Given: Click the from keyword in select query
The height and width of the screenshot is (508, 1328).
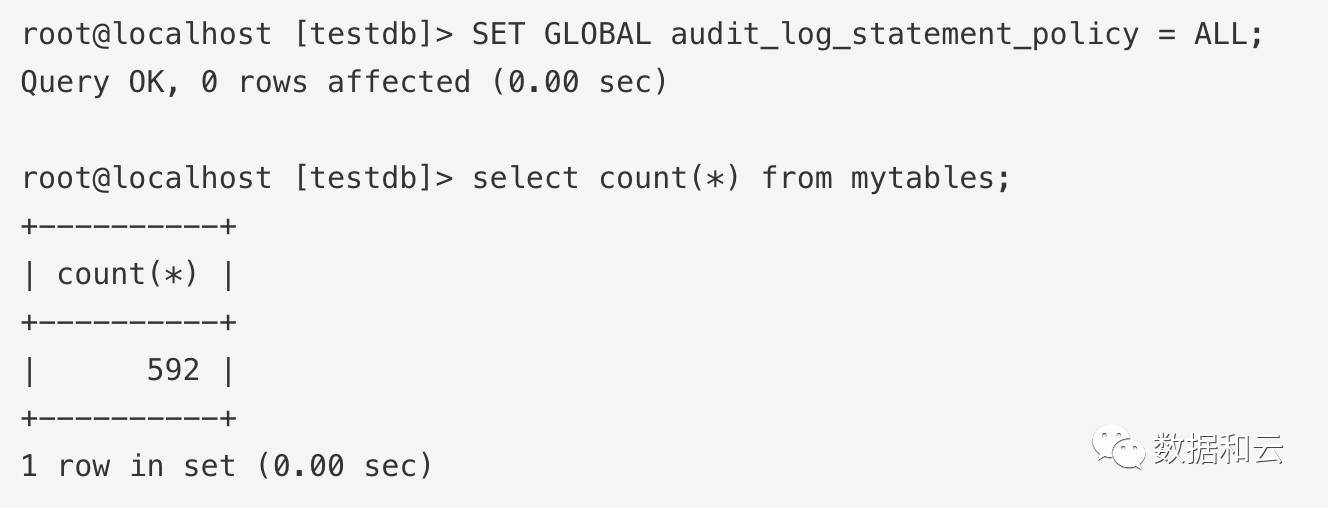Looking at the screenshot, I should pos(797,178).
